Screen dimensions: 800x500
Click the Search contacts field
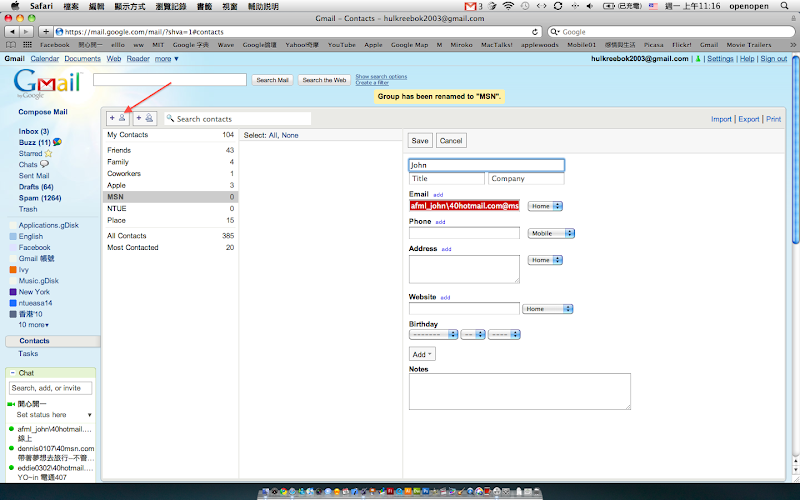coord(238,119)
